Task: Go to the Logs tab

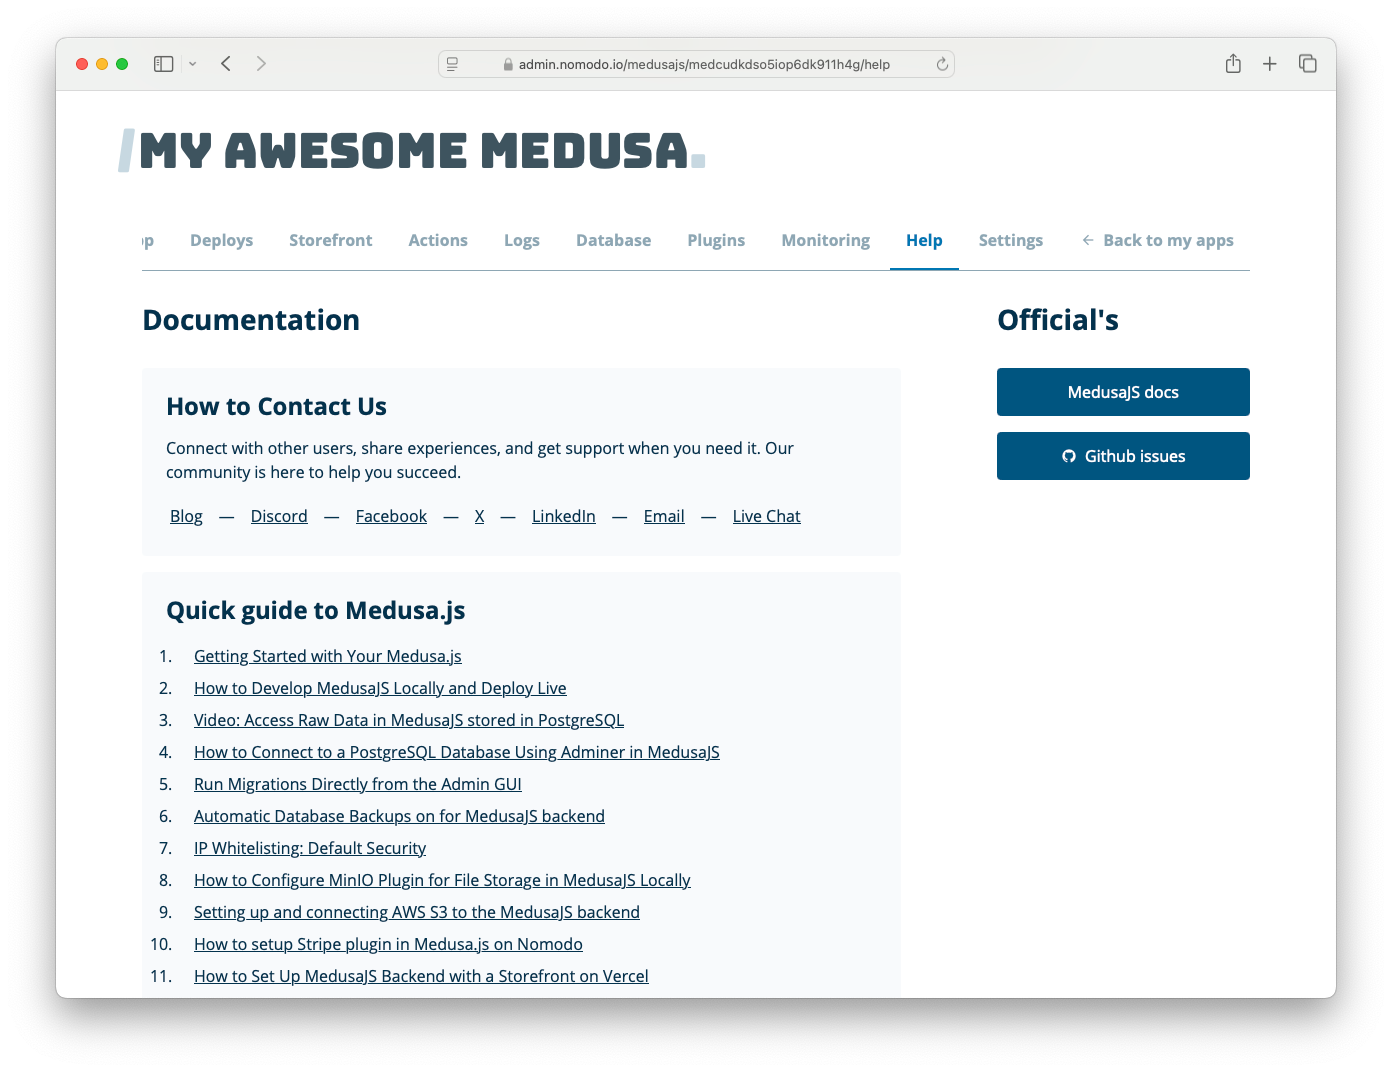Action: coord(522,240)
